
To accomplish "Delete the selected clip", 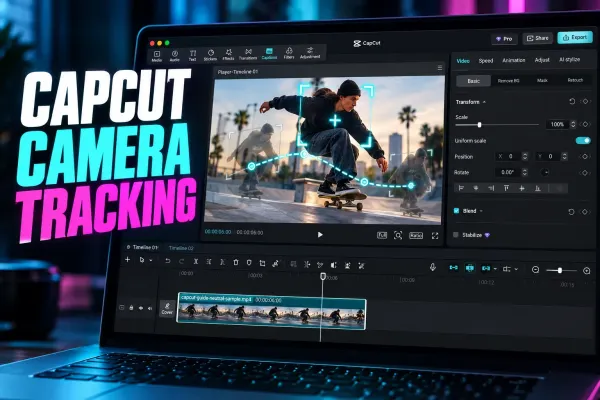I will [236, 262].
